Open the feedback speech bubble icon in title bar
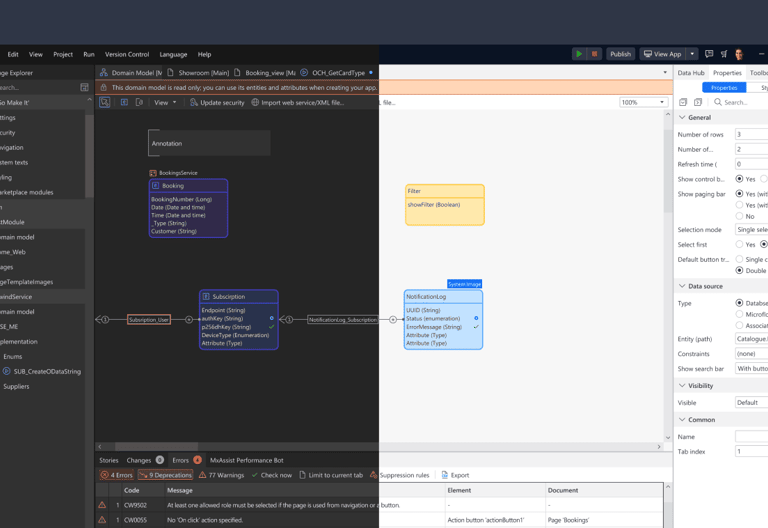 coord(709,54)
